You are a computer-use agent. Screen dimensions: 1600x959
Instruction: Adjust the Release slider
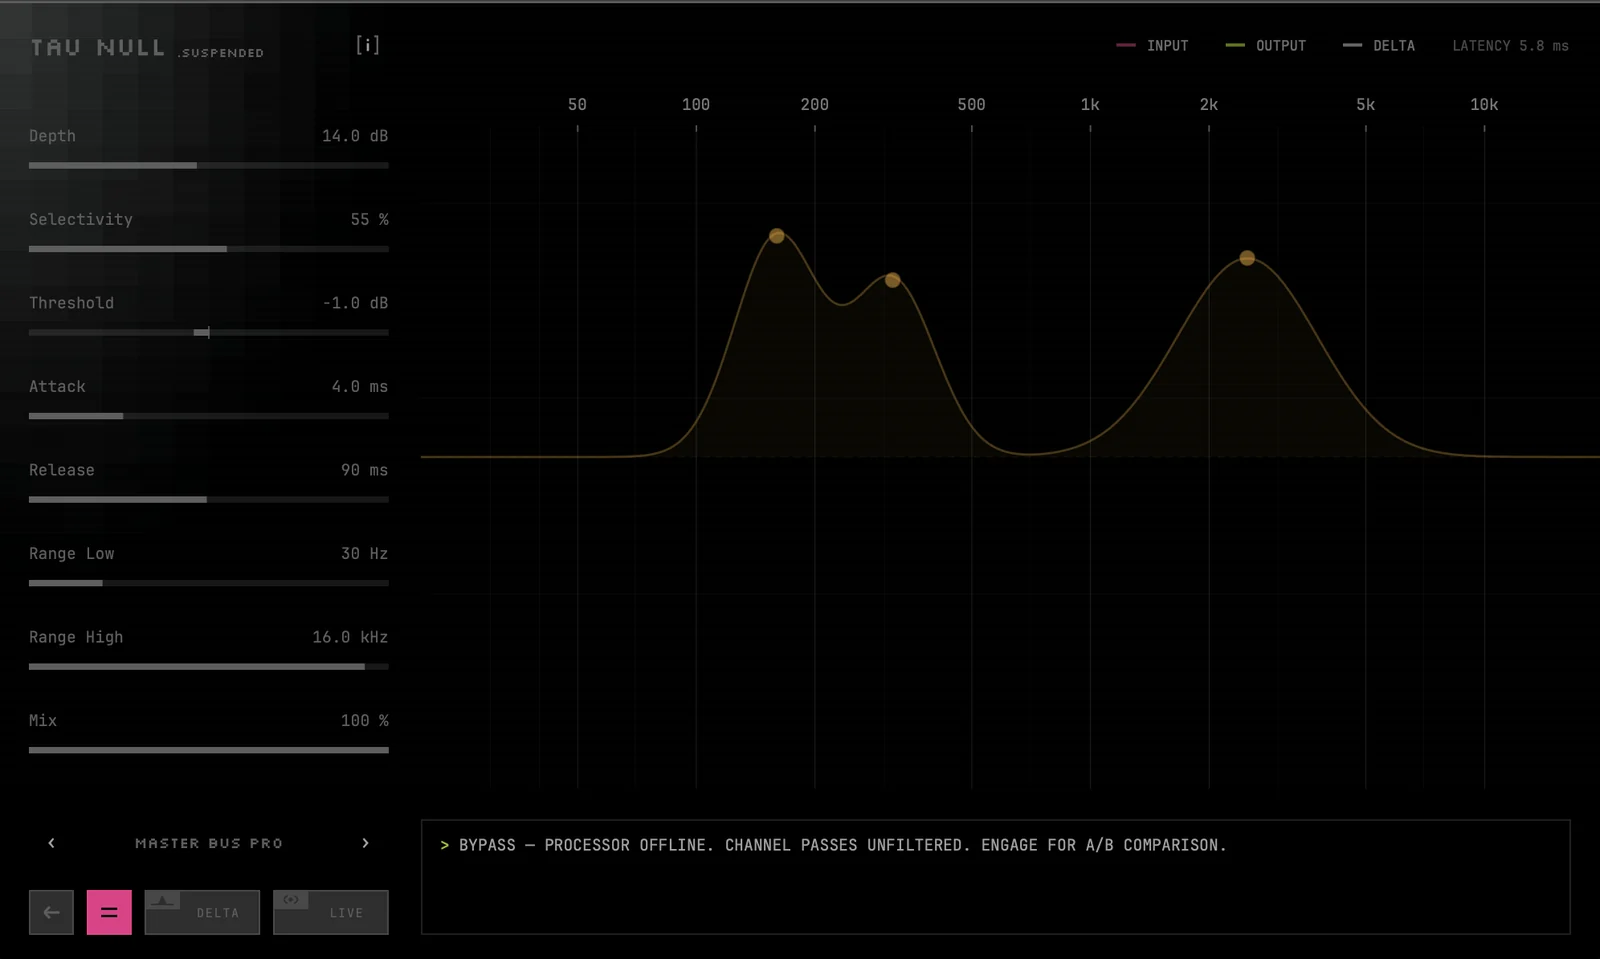tap(209, 499)
